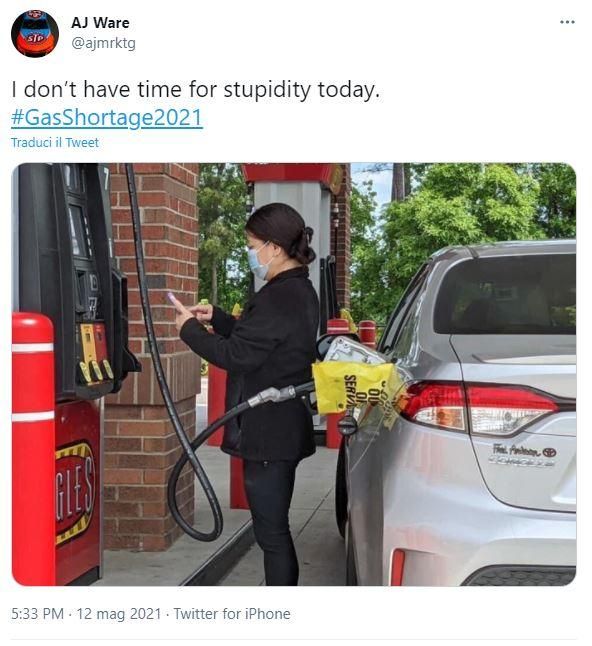Open the tweet's three-dot more options menu
The width and height of the screenshot is (592, 646).
567,22
